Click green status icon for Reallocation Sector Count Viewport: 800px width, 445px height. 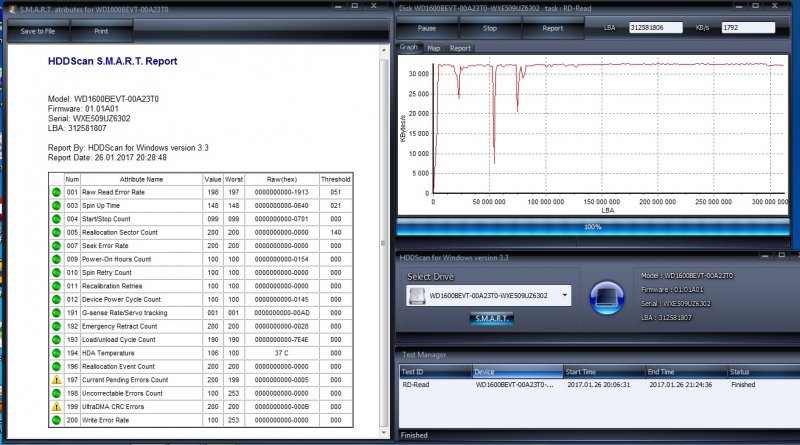pos(55,231)
